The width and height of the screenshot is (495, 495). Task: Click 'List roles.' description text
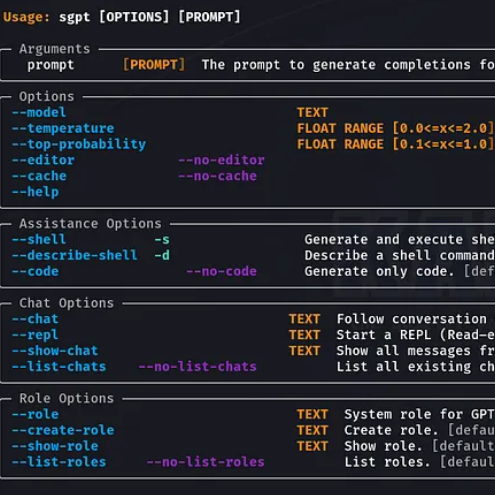click(x=387, y=462)
